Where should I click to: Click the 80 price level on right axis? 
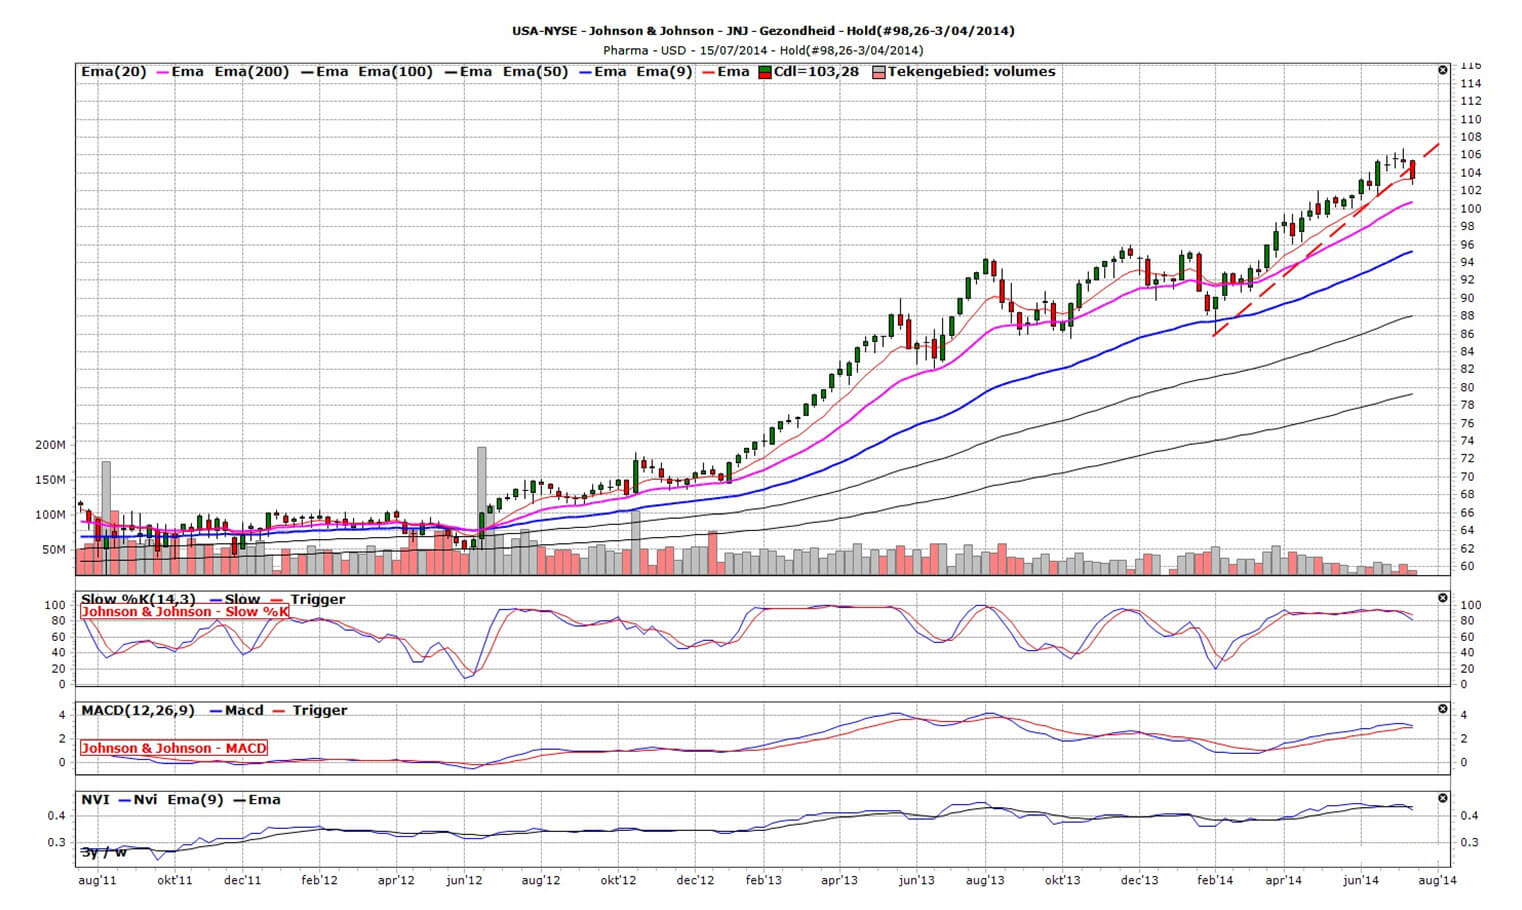pos(1467,388)
